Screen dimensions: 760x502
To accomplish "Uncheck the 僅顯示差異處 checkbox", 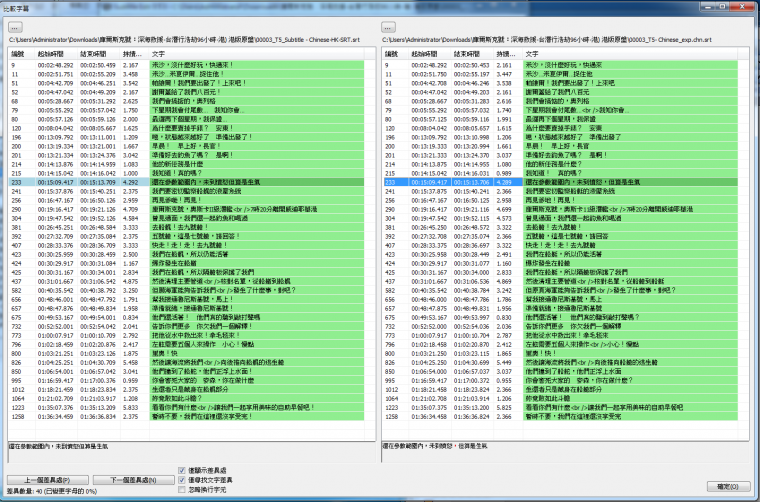I will coord(182,471).
